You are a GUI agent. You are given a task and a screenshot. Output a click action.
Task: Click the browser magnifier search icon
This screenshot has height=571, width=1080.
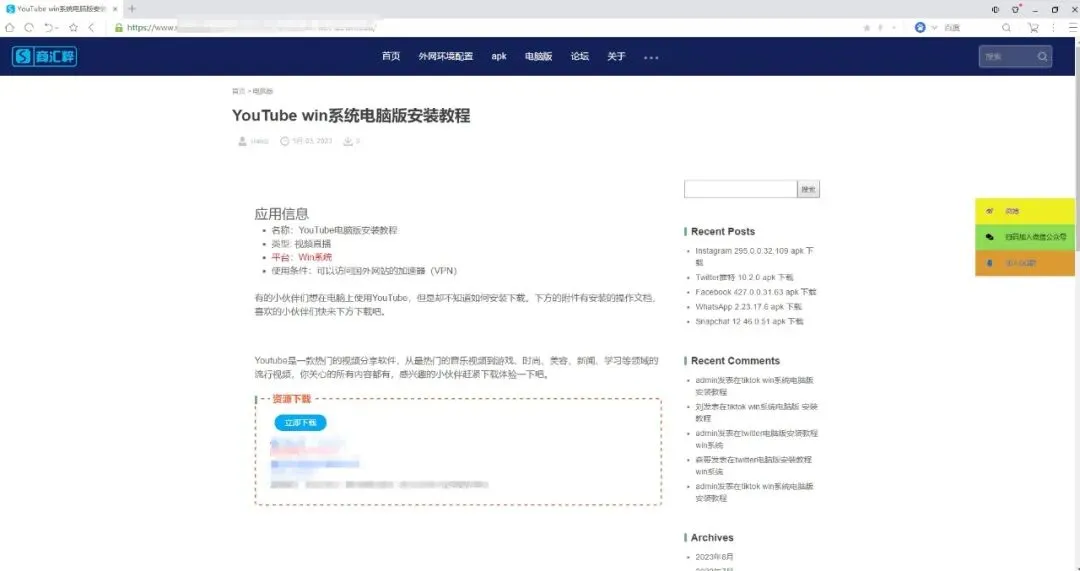click(1006, 28)
